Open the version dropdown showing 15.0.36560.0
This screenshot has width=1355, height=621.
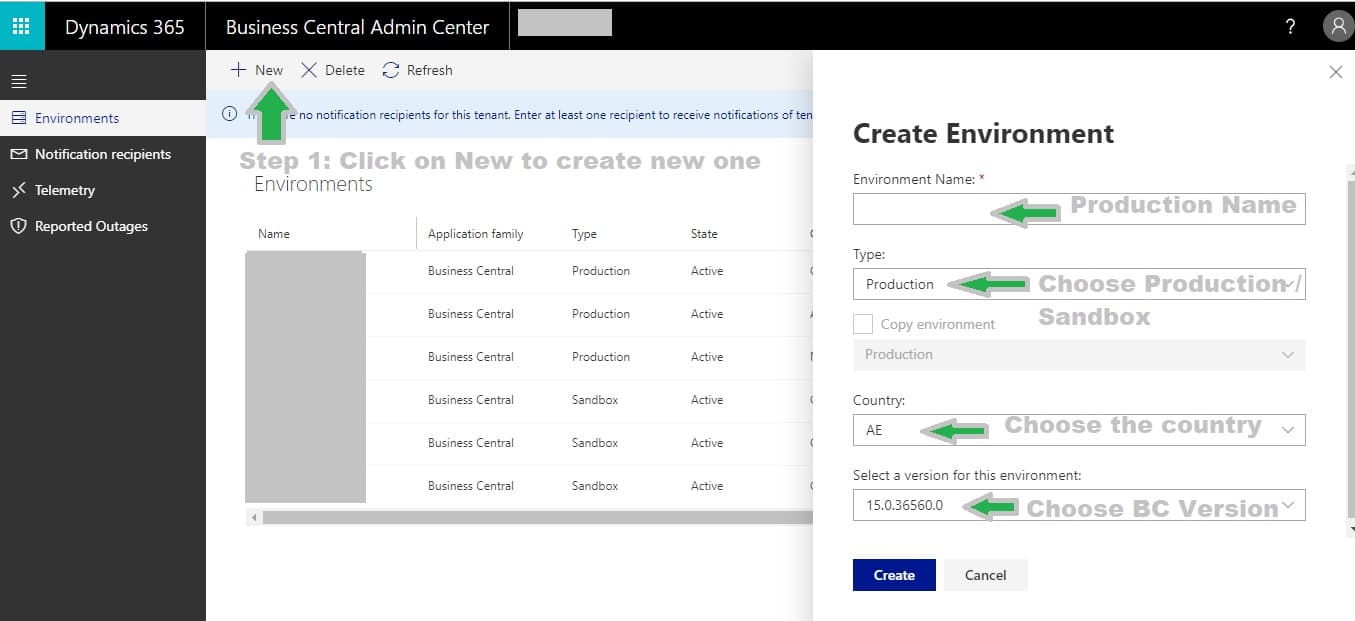1290,505
